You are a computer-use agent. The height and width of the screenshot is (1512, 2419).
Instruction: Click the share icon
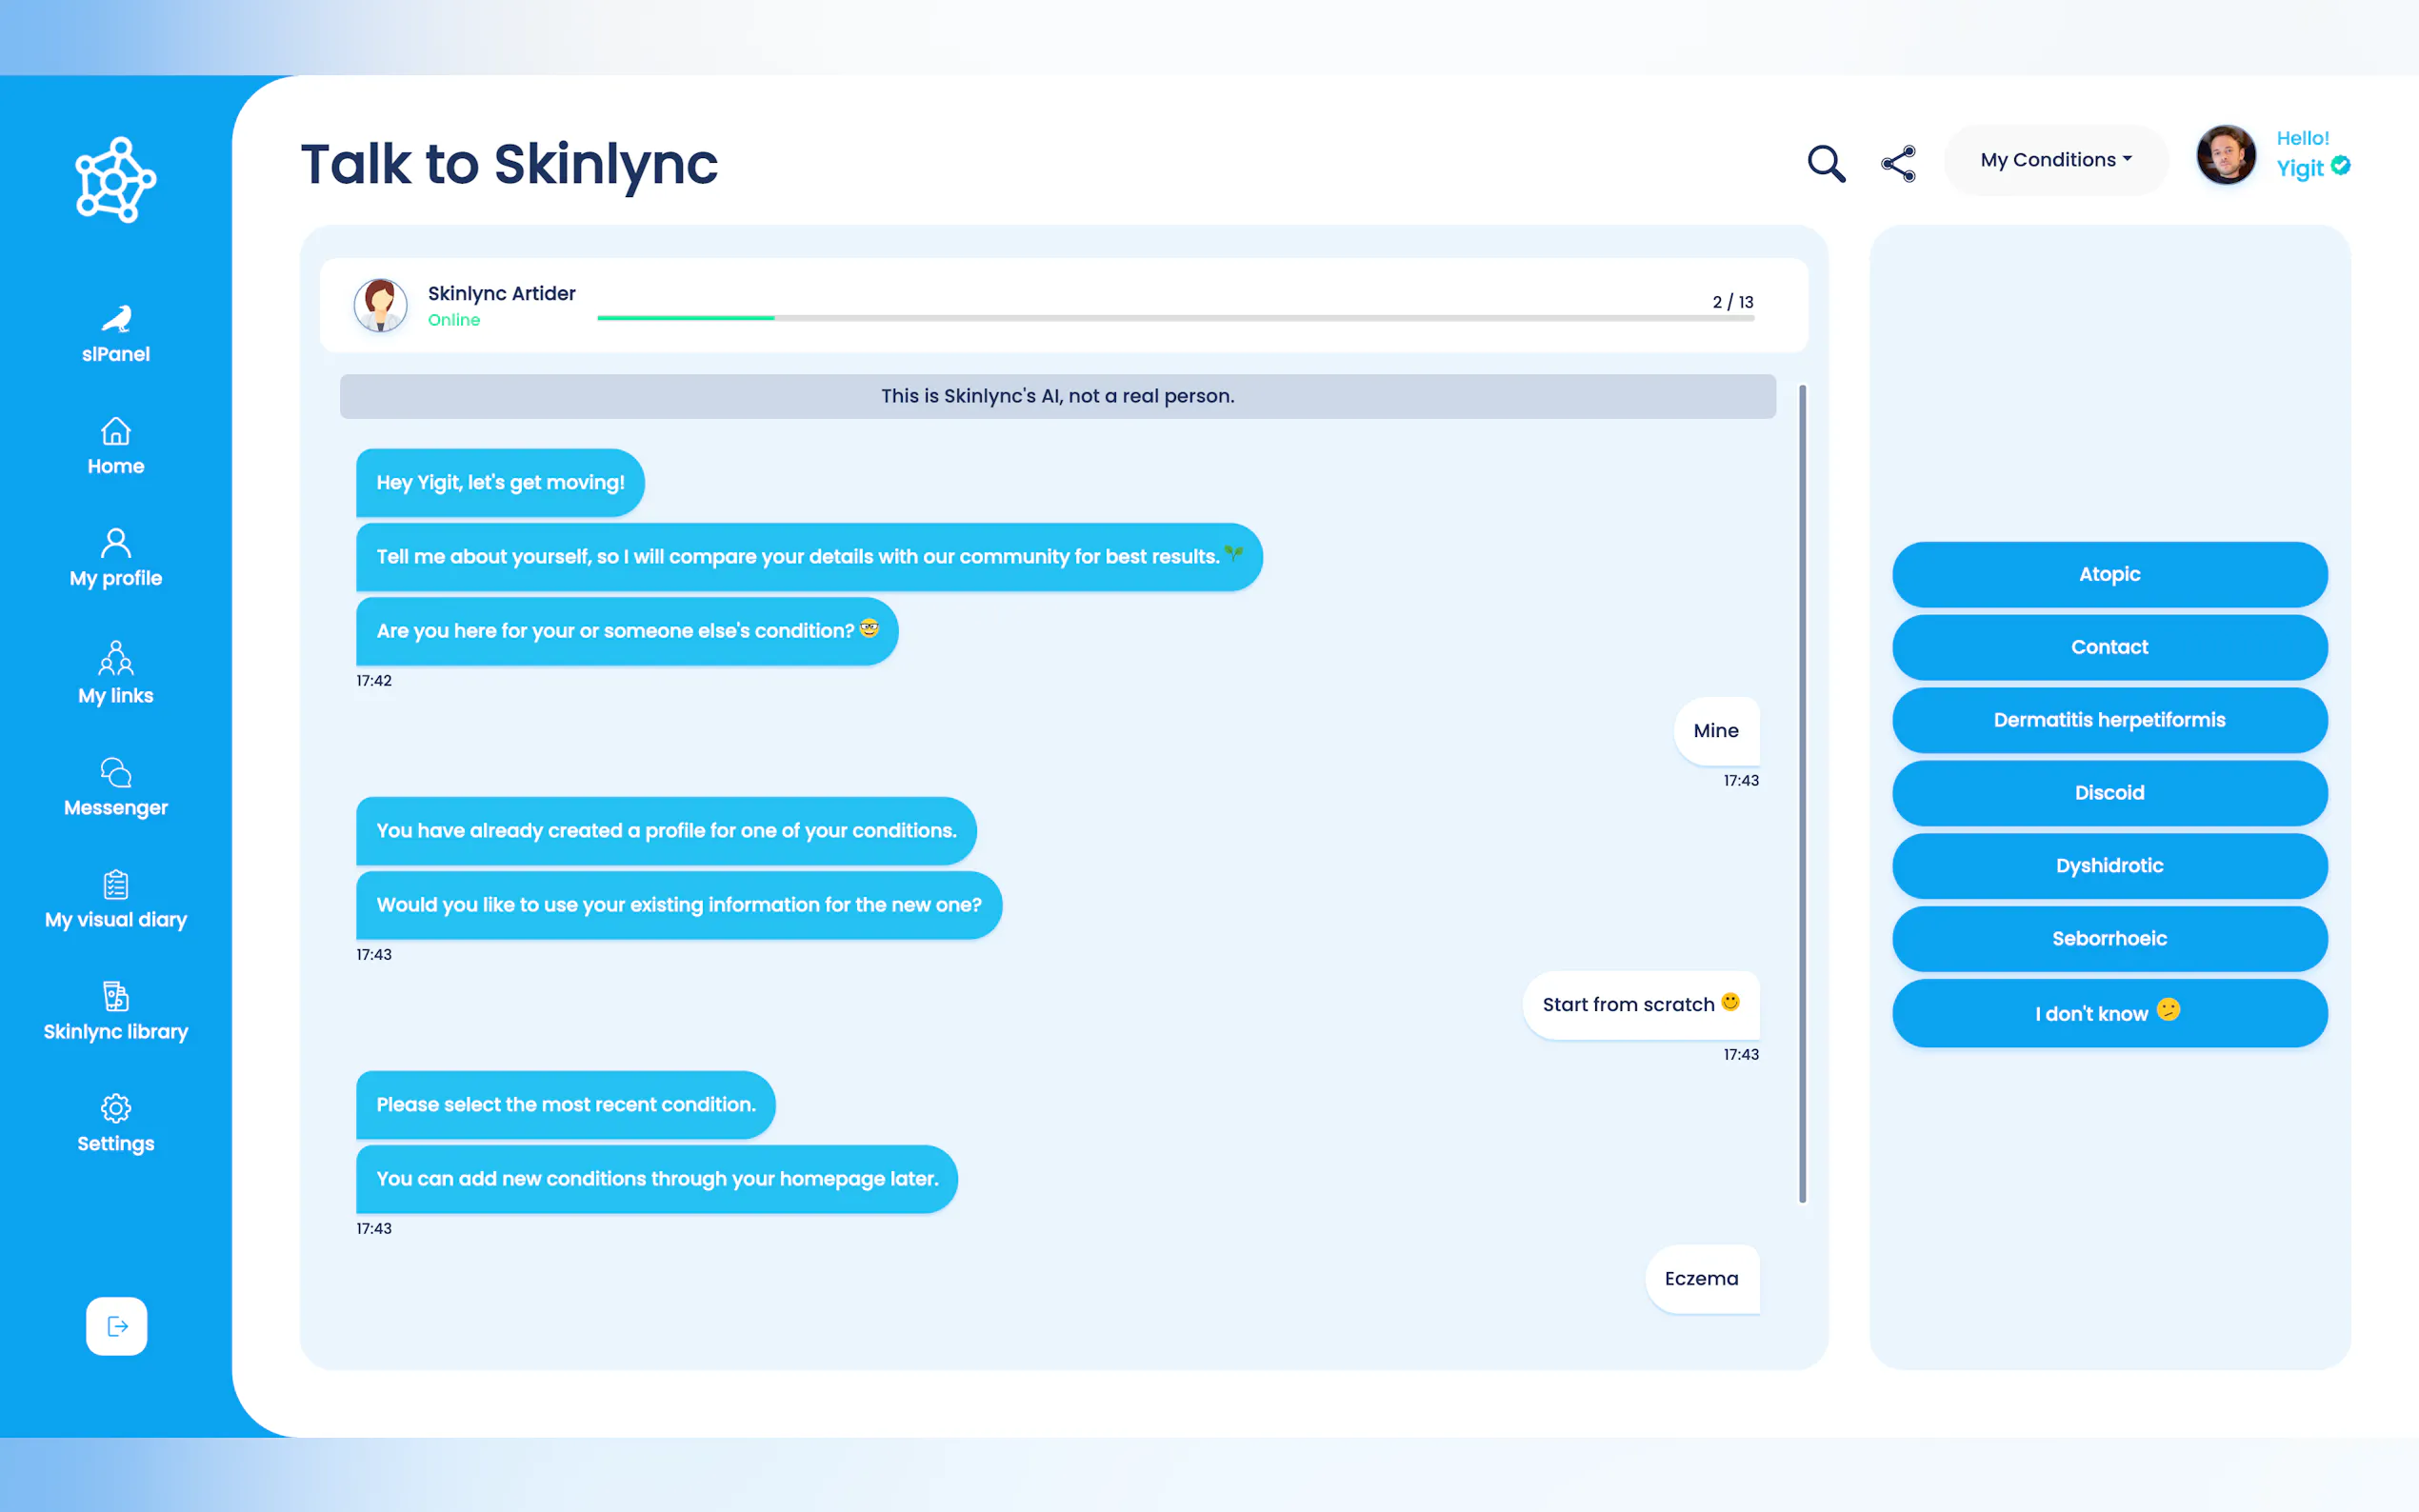coord(1898,163)
